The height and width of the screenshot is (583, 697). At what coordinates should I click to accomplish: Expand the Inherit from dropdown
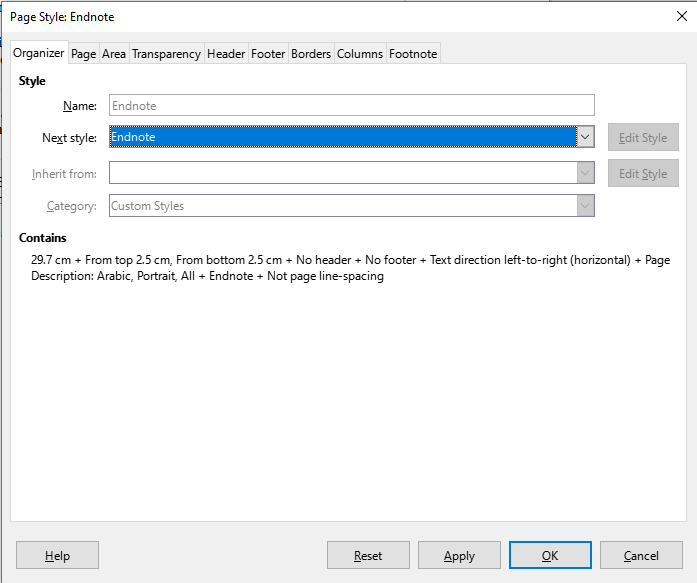(x=585, y=173)
